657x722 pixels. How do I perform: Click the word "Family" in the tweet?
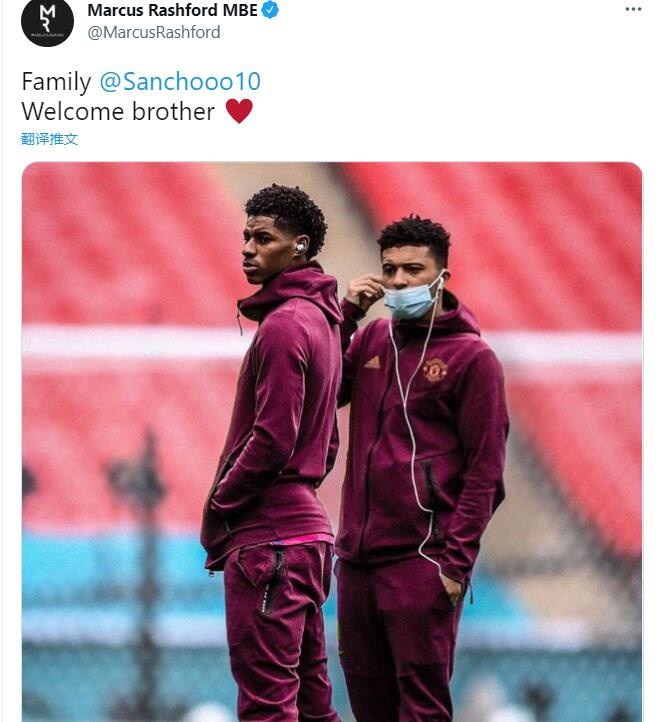click(x=56, y=81)
